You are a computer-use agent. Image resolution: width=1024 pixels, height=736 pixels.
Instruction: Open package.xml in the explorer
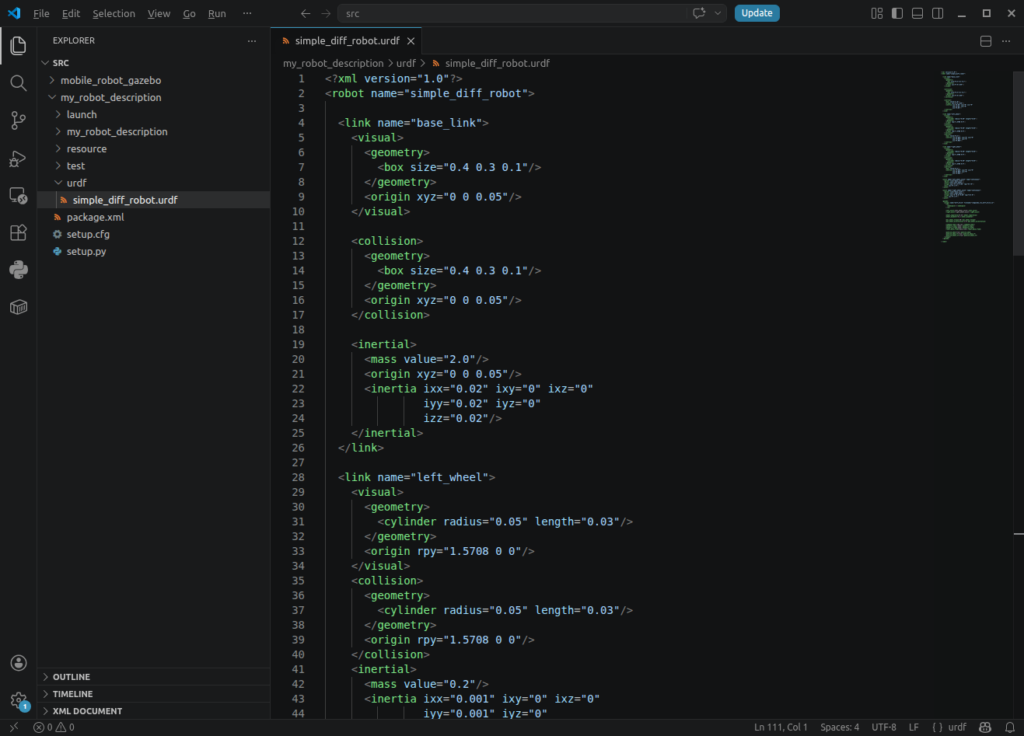(154, 217)
